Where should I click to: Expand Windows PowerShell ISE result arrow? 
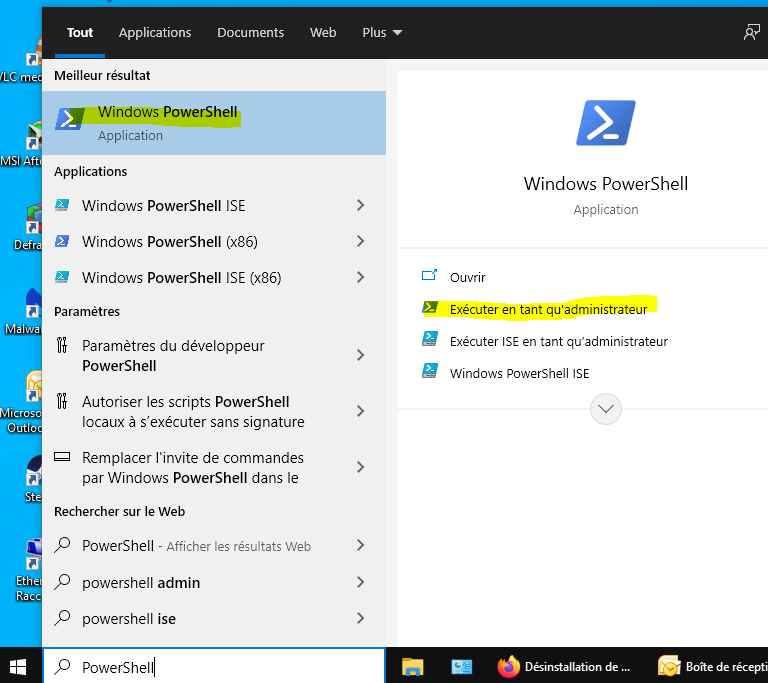(x=360, y=205)
